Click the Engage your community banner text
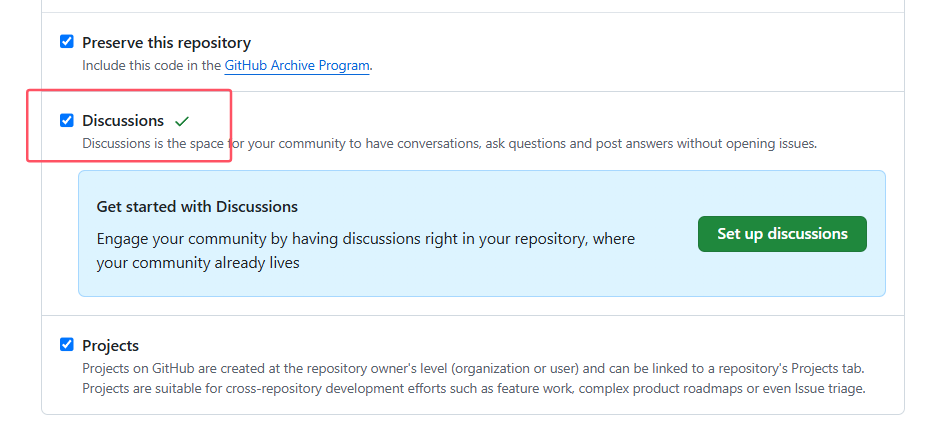Viewport: 936px width, 424px height. point(365,239)
